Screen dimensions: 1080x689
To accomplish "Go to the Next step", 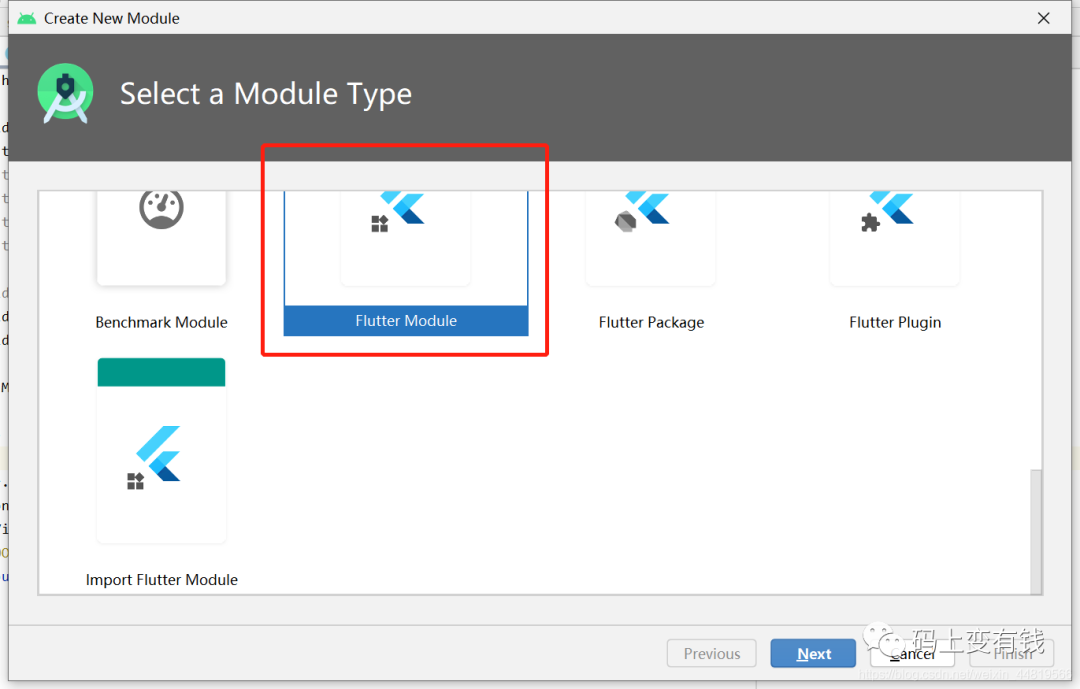I will pyautogui.click(x=813, y=653).
